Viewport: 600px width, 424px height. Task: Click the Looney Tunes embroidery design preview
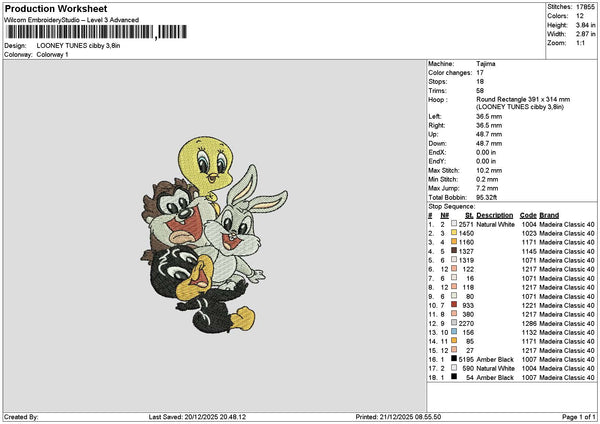point(214,235)
